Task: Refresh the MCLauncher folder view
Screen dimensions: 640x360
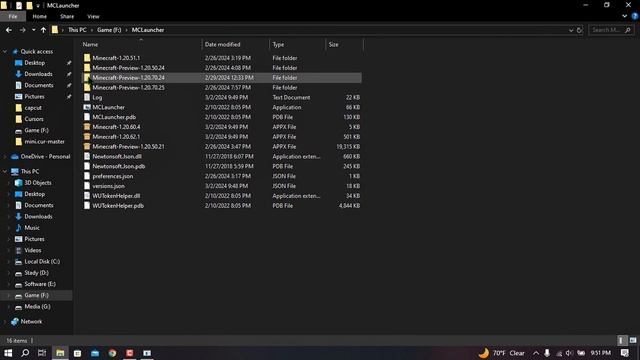Action: [x=579, y=30]
